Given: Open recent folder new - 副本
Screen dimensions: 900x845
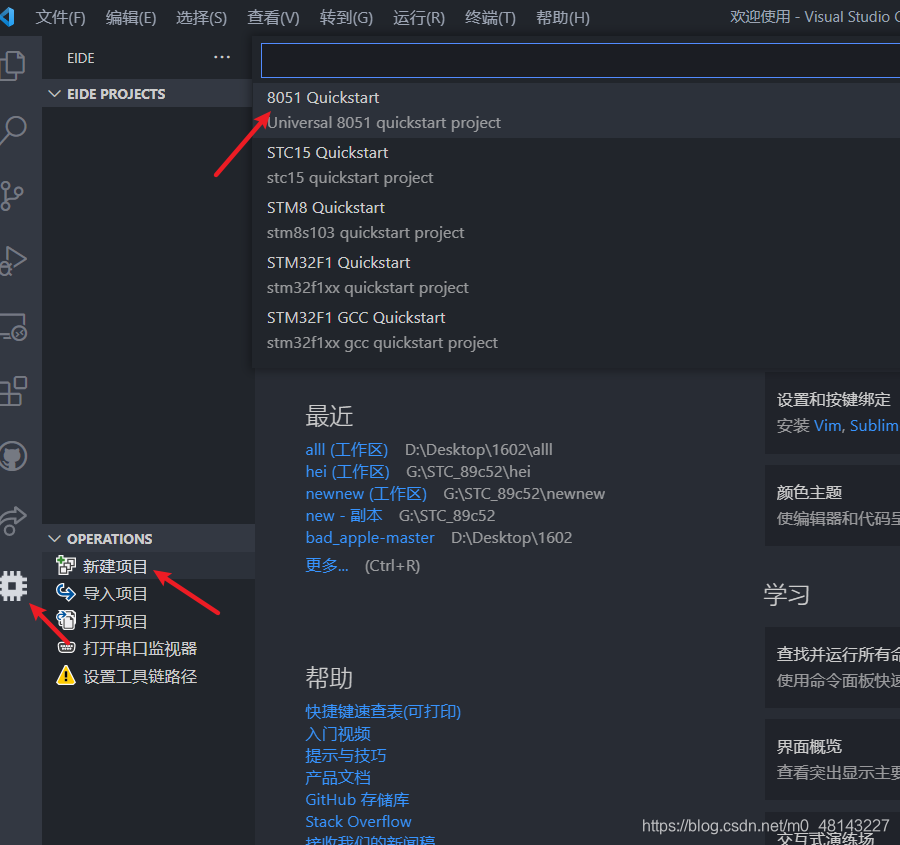Looking at the screenshot, I should point(344,515).
